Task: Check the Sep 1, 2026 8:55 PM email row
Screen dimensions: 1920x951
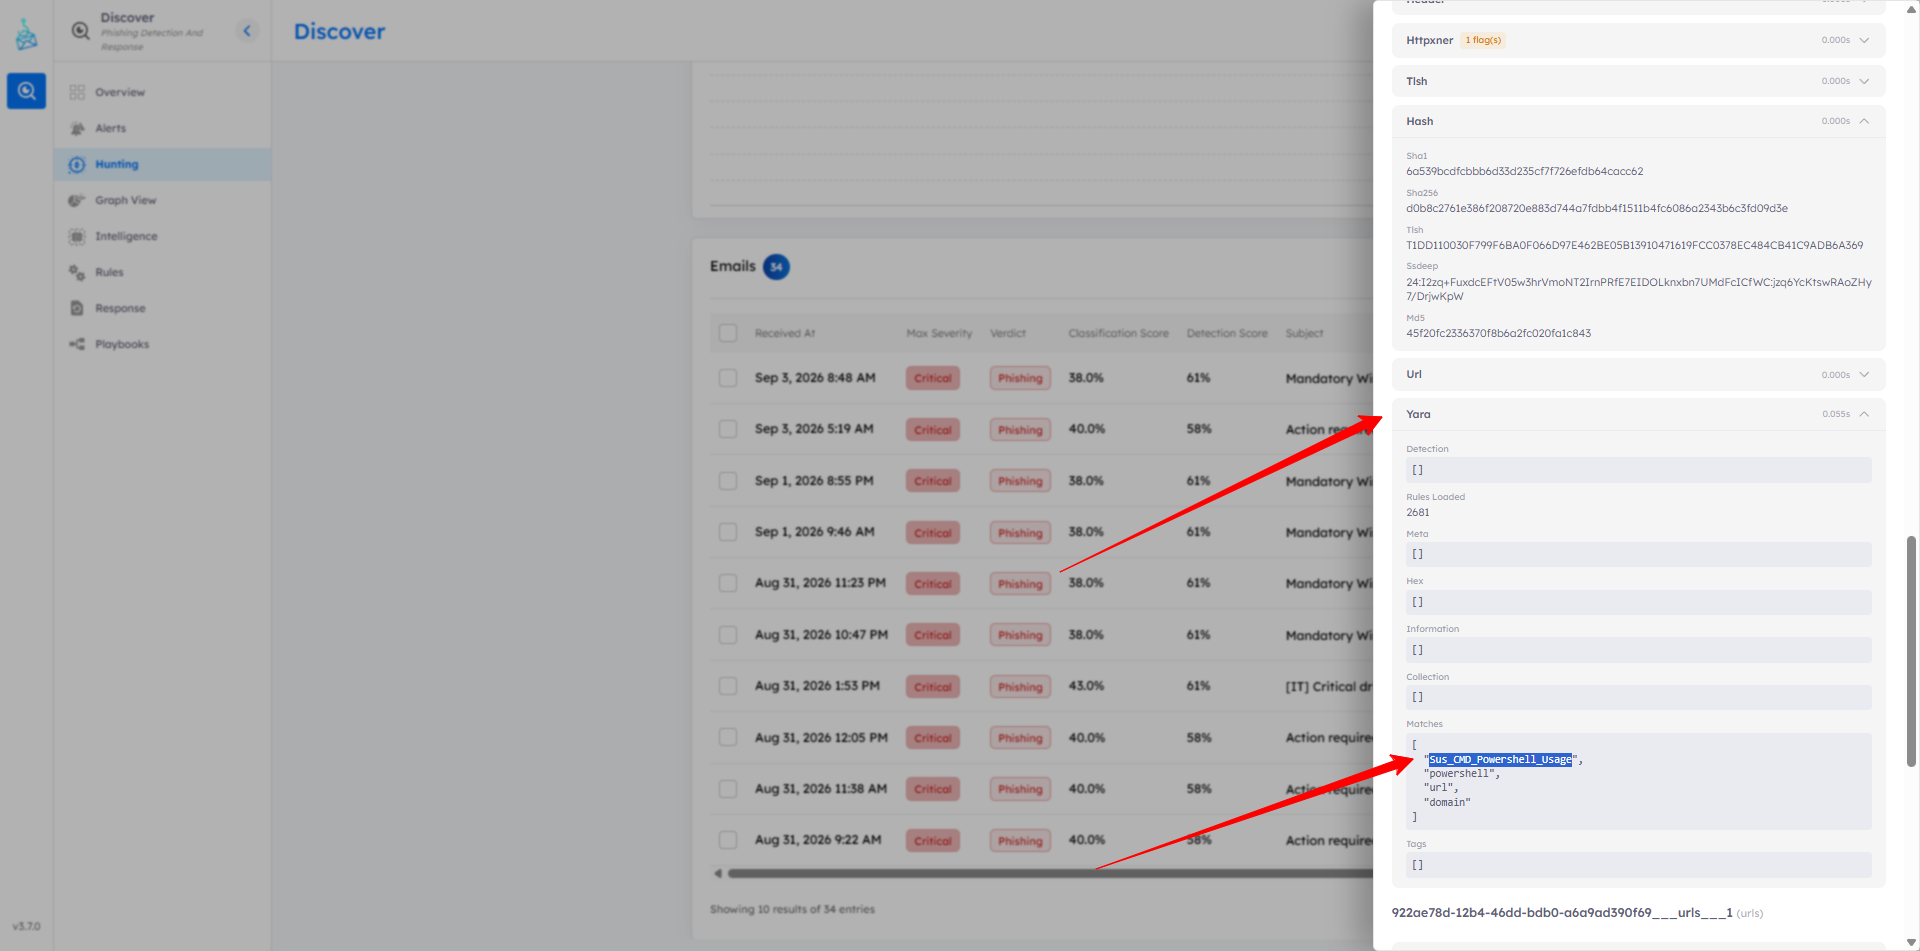Action: click(x=728, y=481)
